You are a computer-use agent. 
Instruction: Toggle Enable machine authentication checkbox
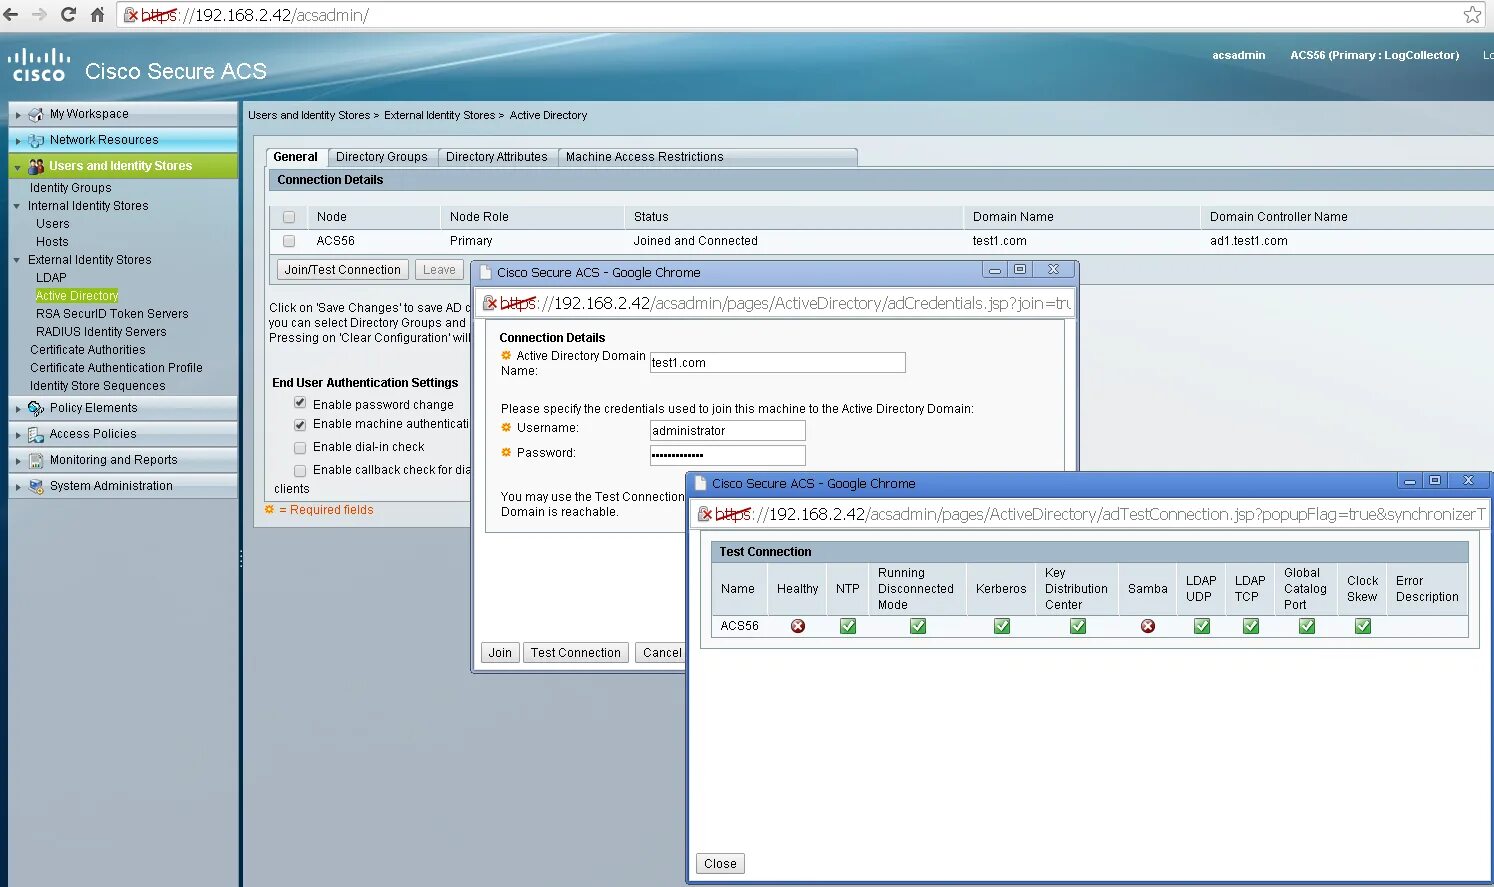click(x=300, y=425)
